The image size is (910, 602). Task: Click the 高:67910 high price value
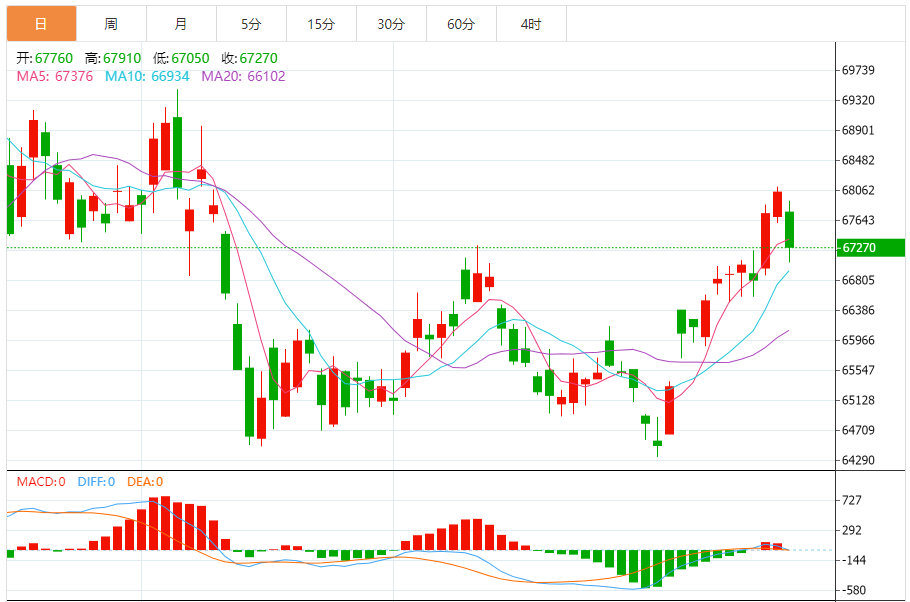(113, 58)
